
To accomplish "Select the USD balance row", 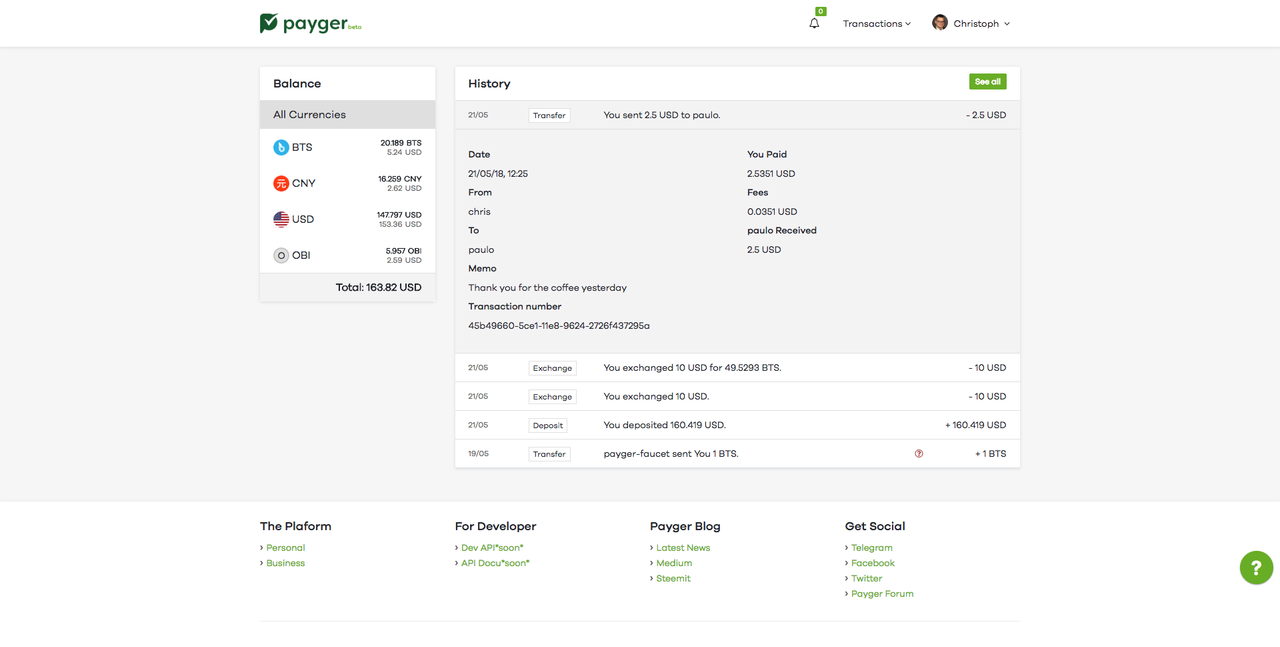I will 347,219.
